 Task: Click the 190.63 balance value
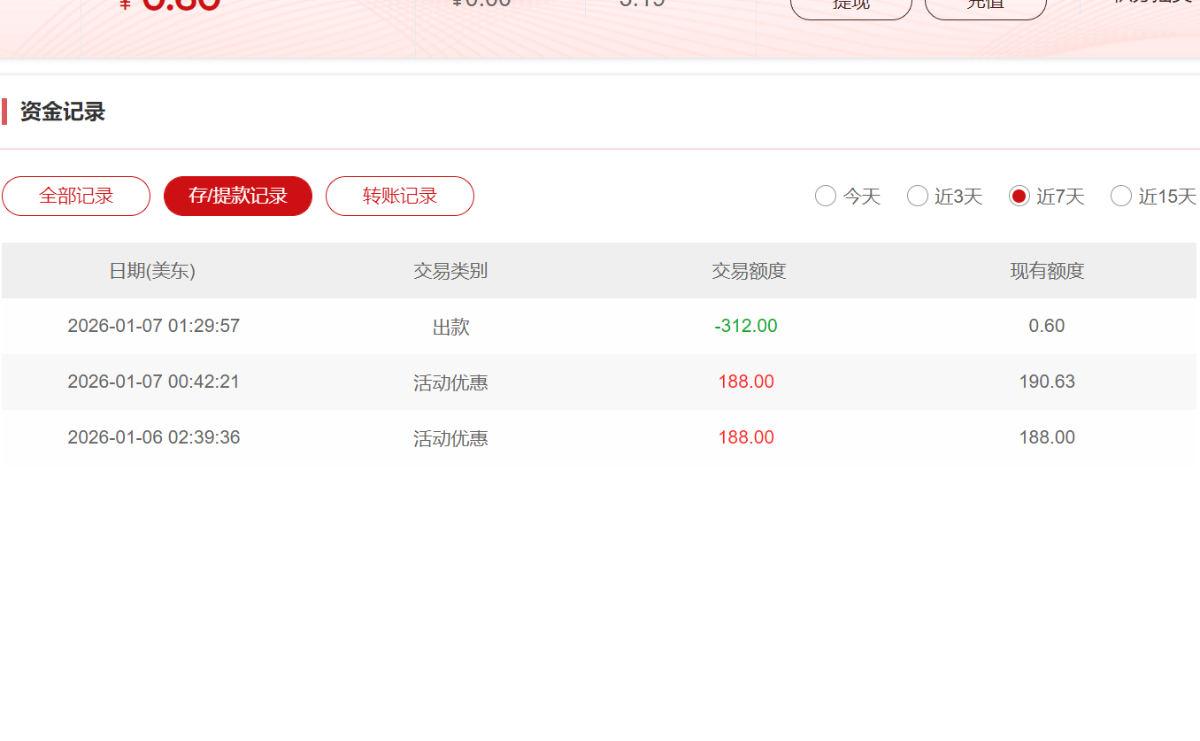coord(1047,382)
